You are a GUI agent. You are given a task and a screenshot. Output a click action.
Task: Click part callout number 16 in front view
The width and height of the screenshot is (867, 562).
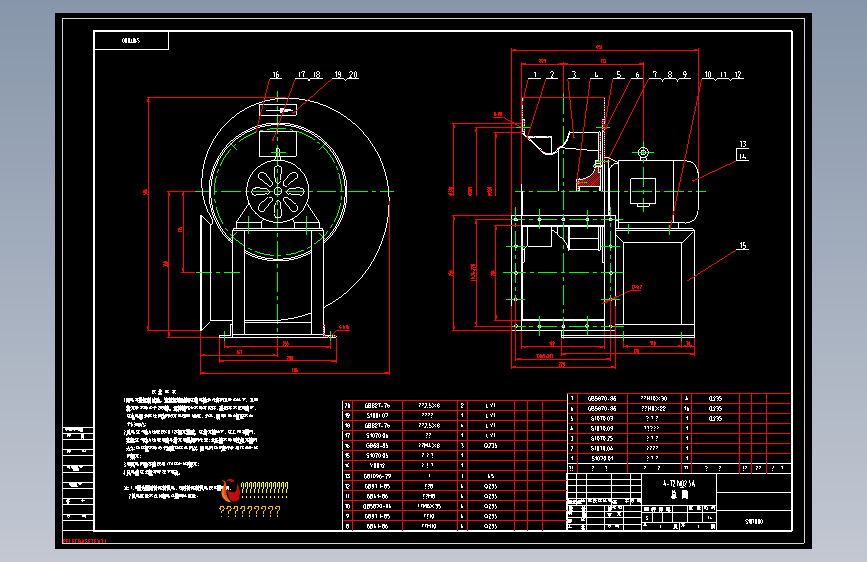pos(276,75)
